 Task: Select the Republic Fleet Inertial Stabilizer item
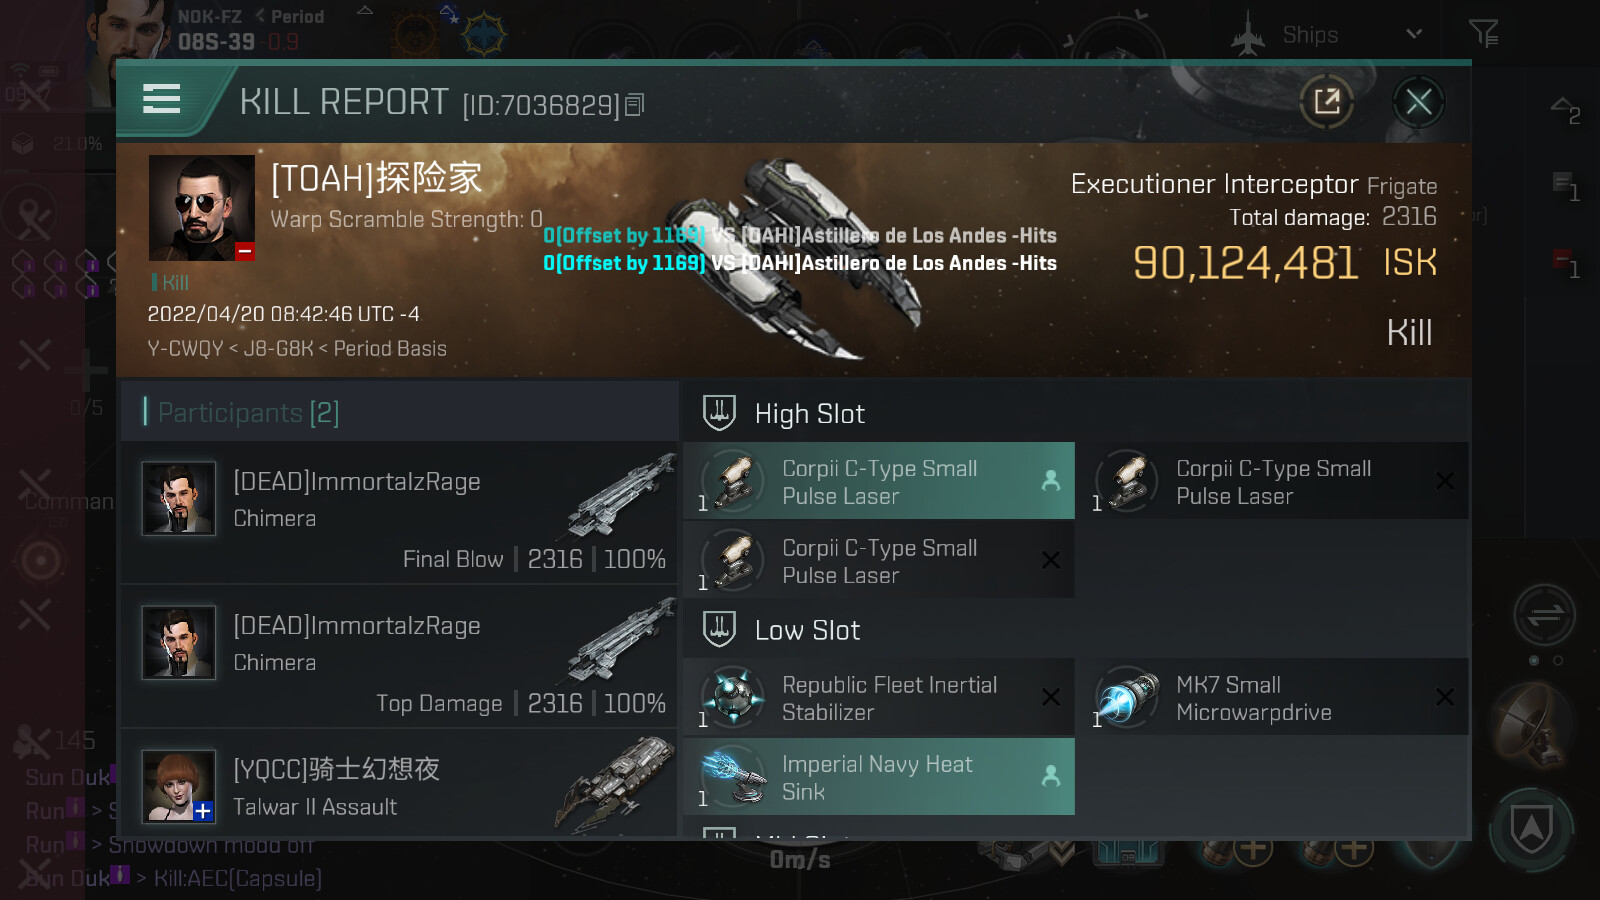click(879, 697)
